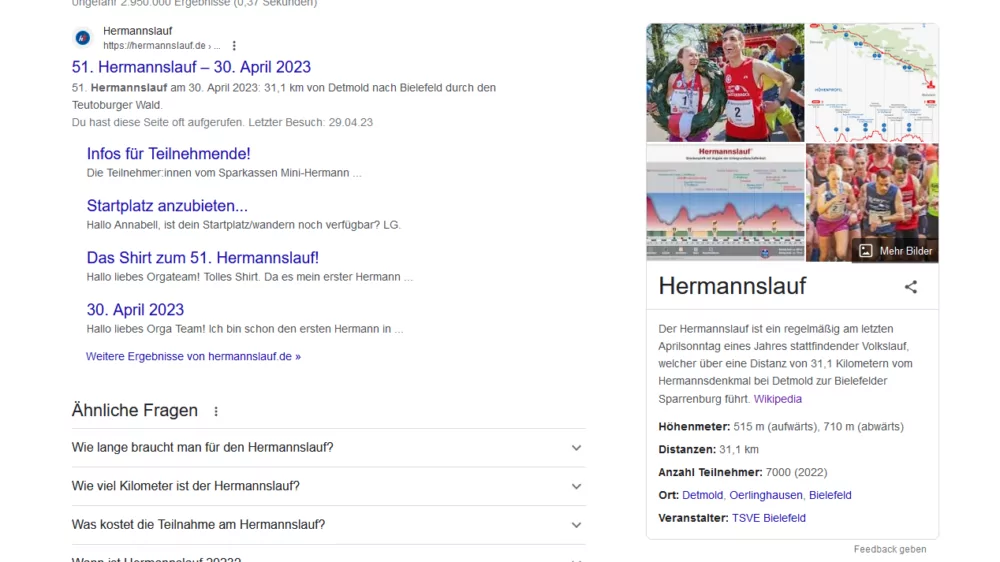Screen dimensions: 1000x562
Task: Click 'Weitere Ergebnisse von hermannslauf.de'
Action: point(193,357)
